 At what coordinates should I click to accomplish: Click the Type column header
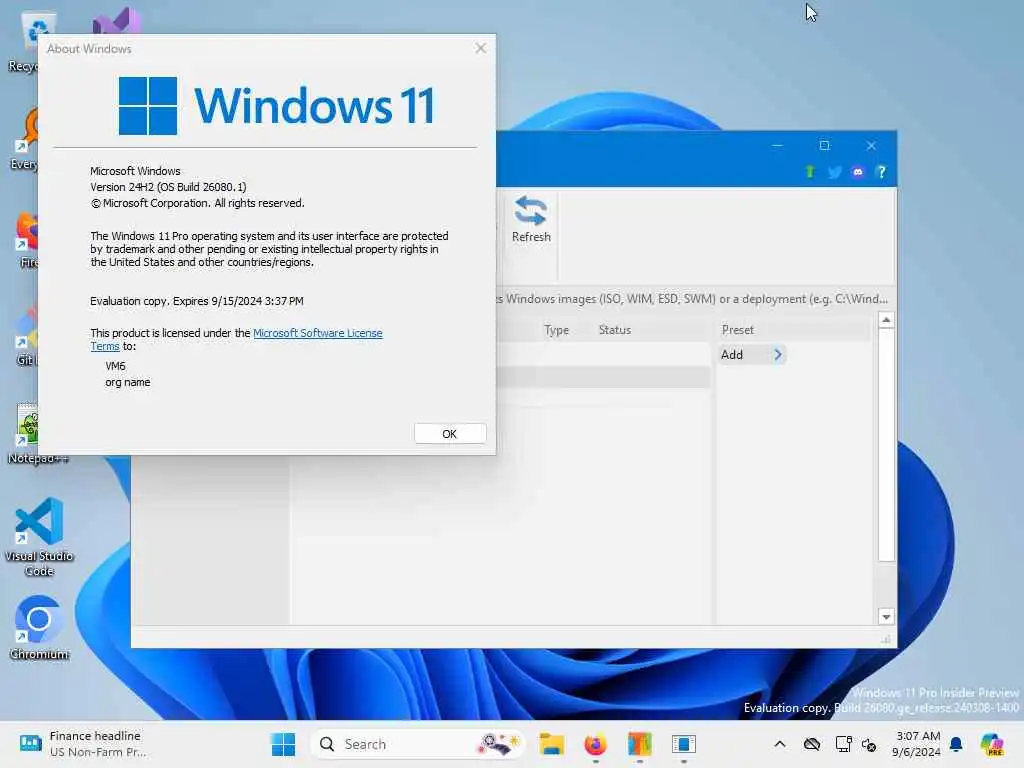tap(556, 330)
